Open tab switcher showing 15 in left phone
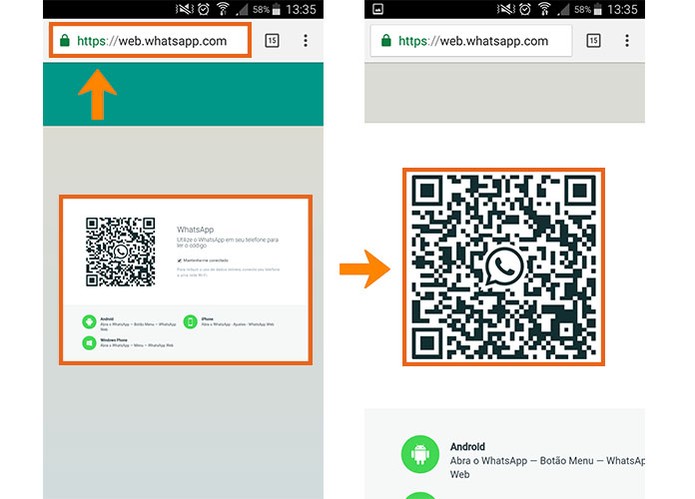 click(x=272, y=41)
